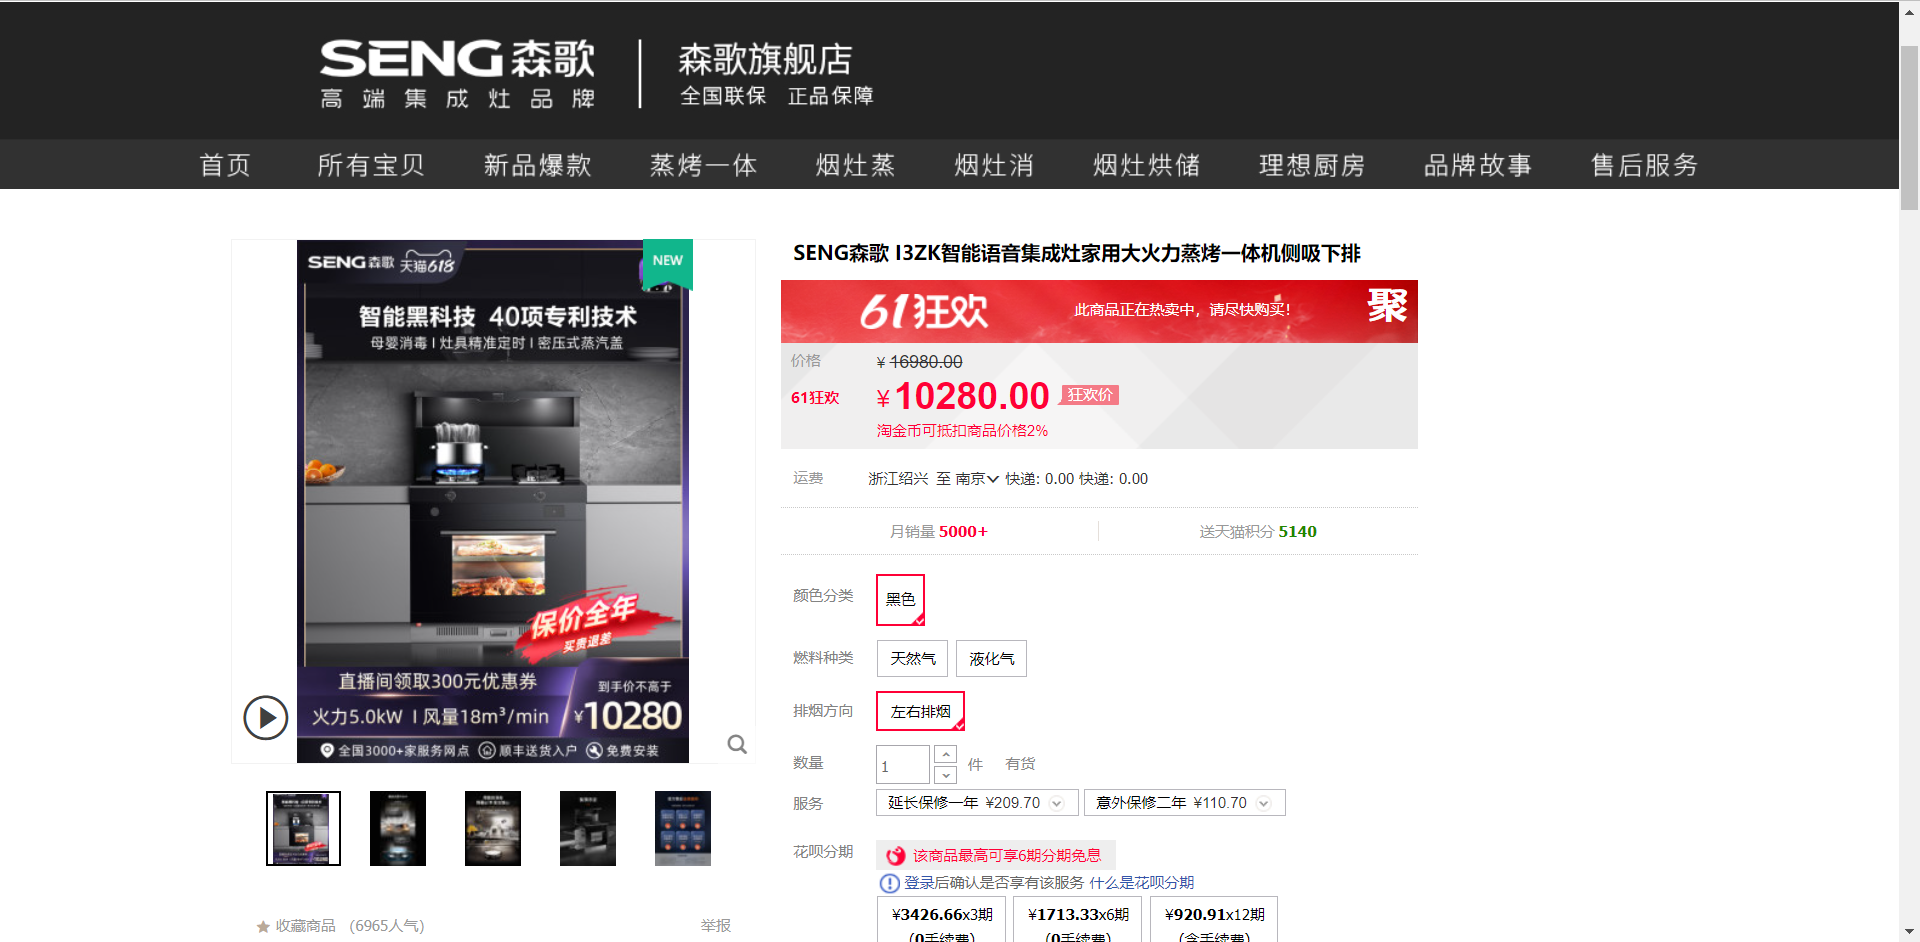Click the 61狂欢 promotional banner
Image resolution: width=1920 pixels, height=942 pixels.
(x=1099, y=311)
